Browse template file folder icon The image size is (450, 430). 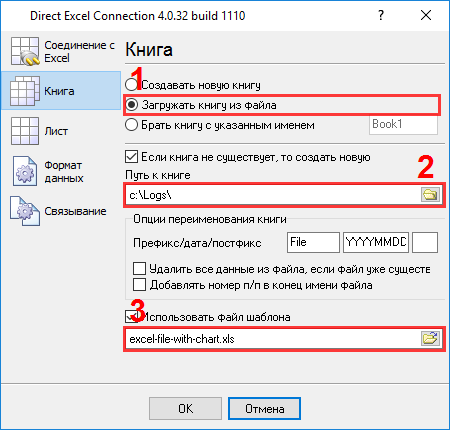tap(430, 338)
